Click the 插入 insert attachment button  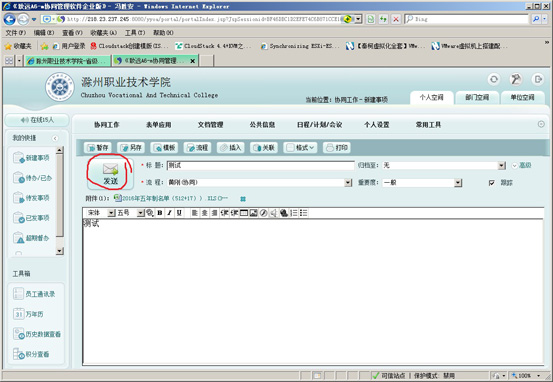[x=231, y=147]
